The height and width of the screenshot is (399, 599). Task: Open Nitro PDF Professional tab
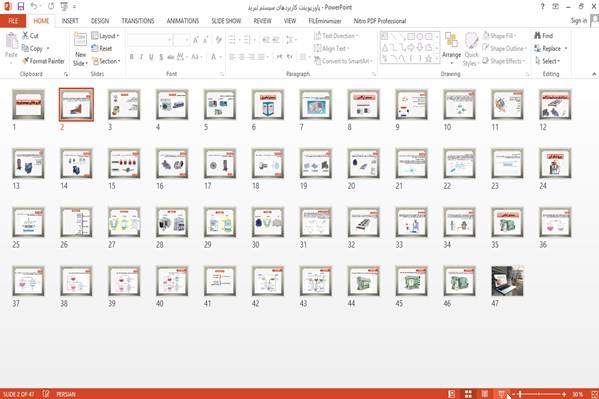click(379, 21)
